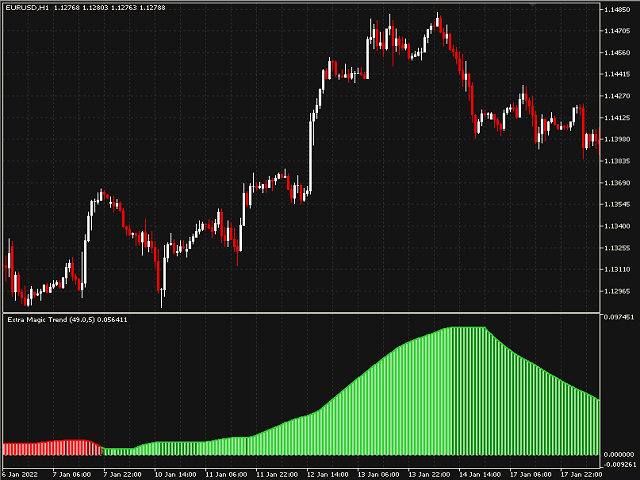Click the 14 Jan 14:00 time label
Viewport: 640px width, 480px height.
(x=480, y=474)
